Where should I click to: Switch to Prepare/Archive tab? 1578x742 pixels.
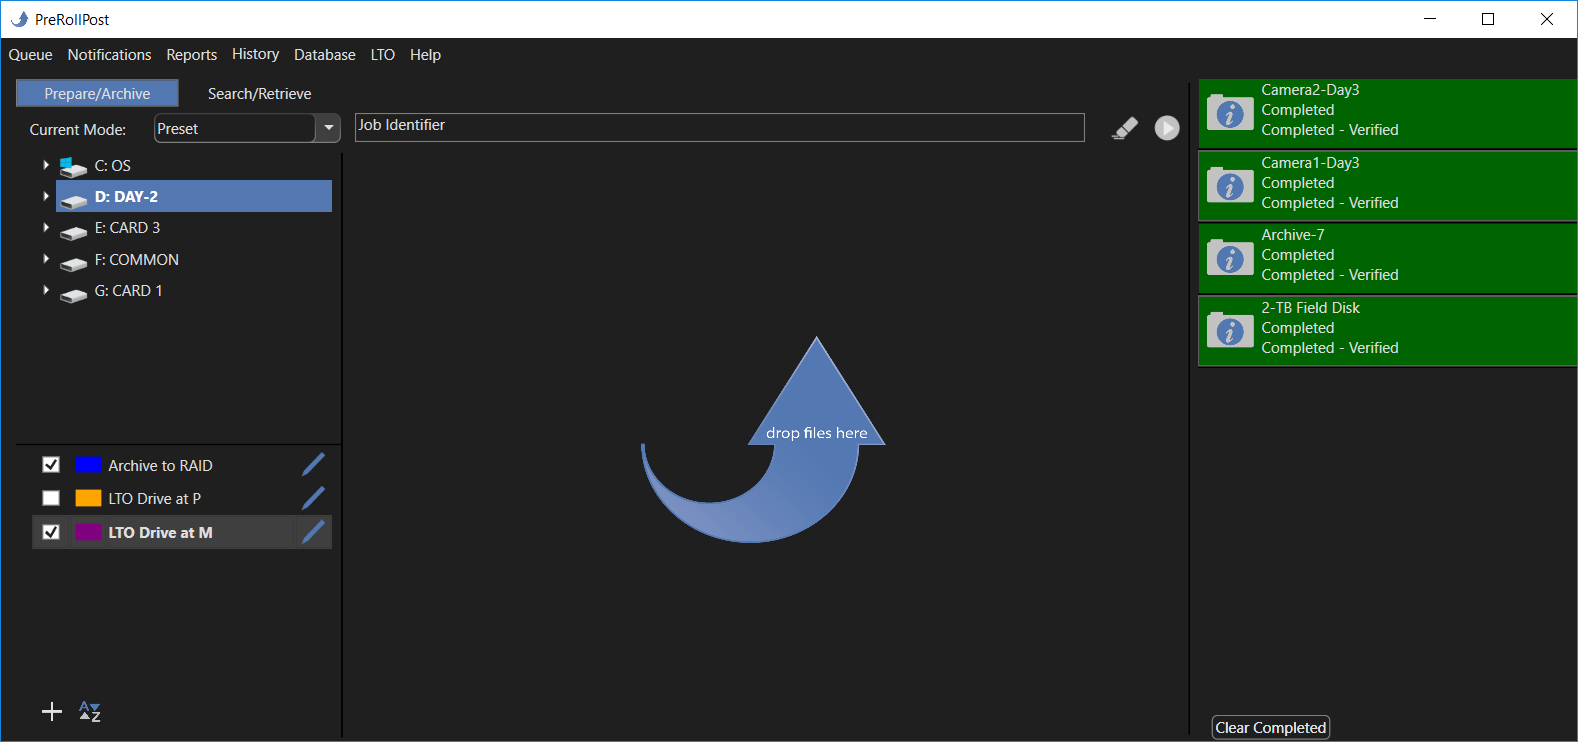(x=97, y=93)
